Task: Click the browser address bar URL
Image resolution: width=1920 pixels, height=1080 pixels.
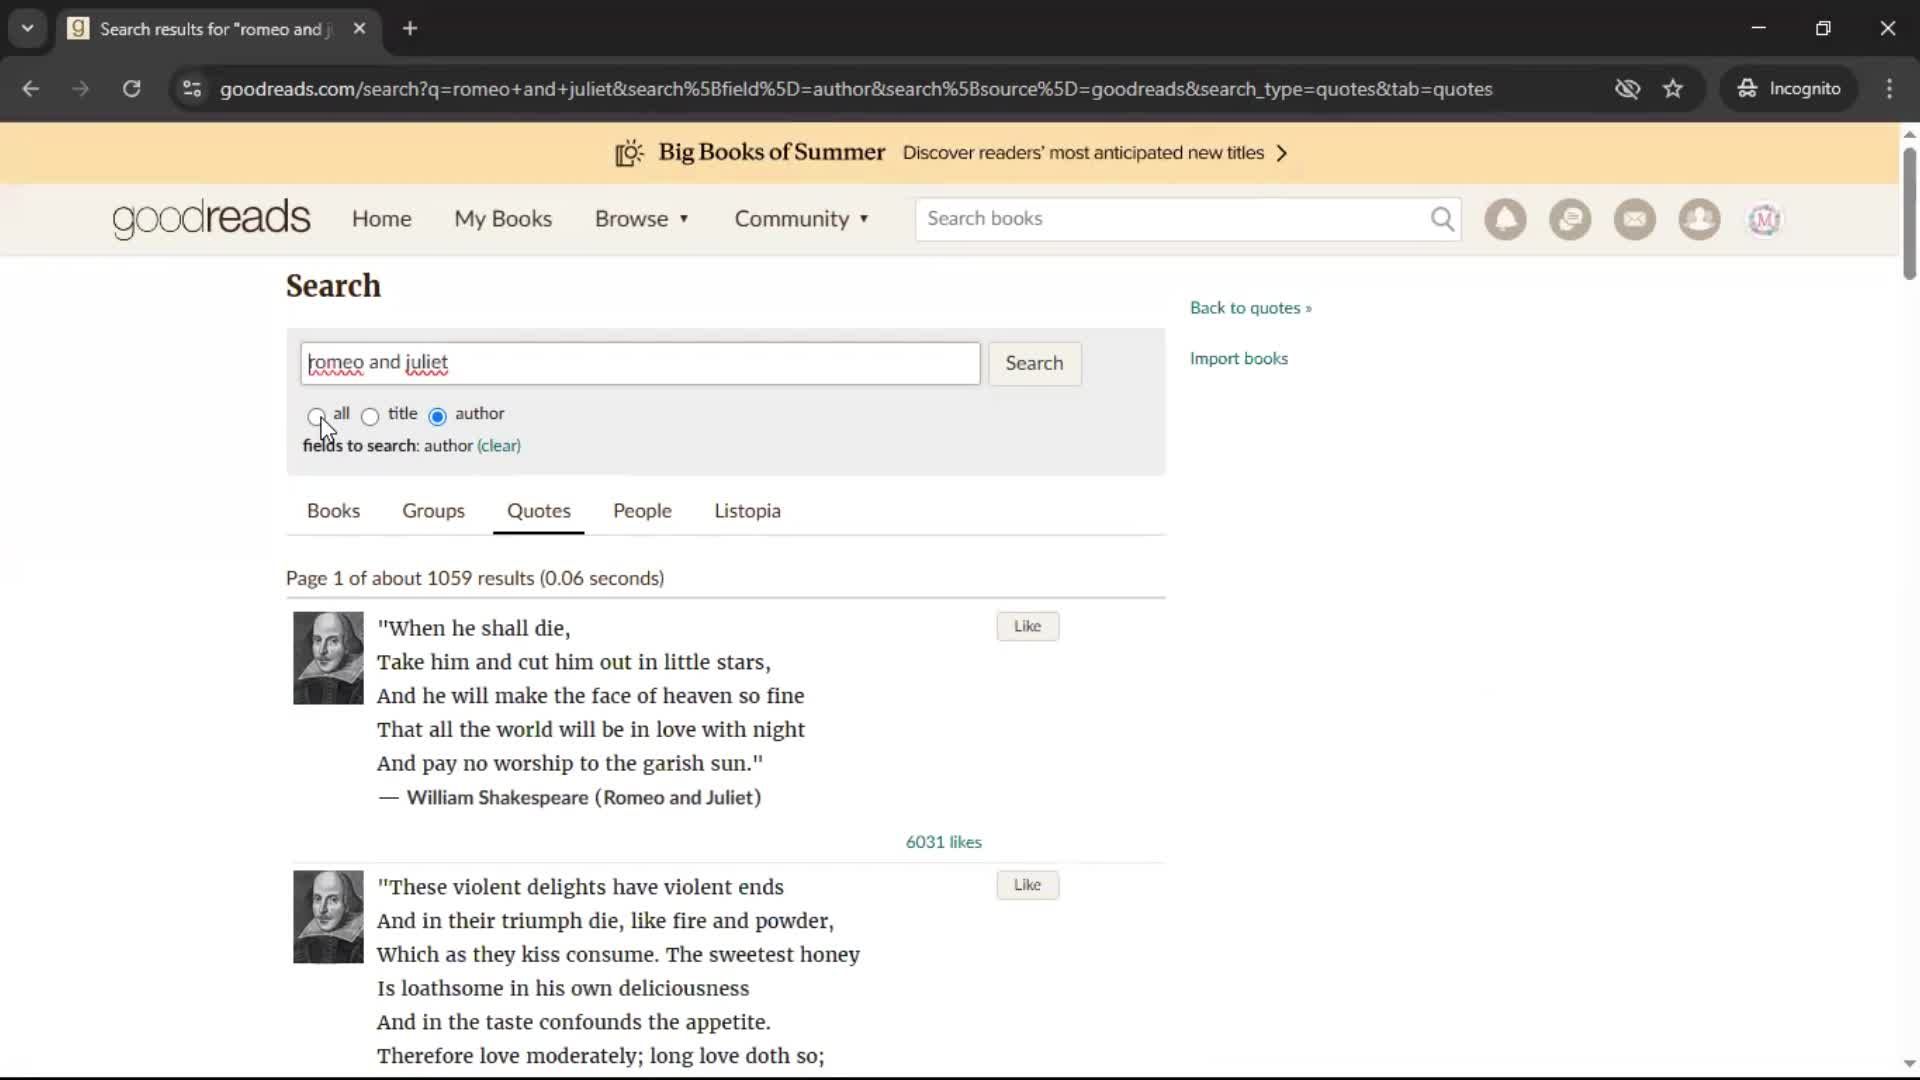Action: tap(855, 89)
